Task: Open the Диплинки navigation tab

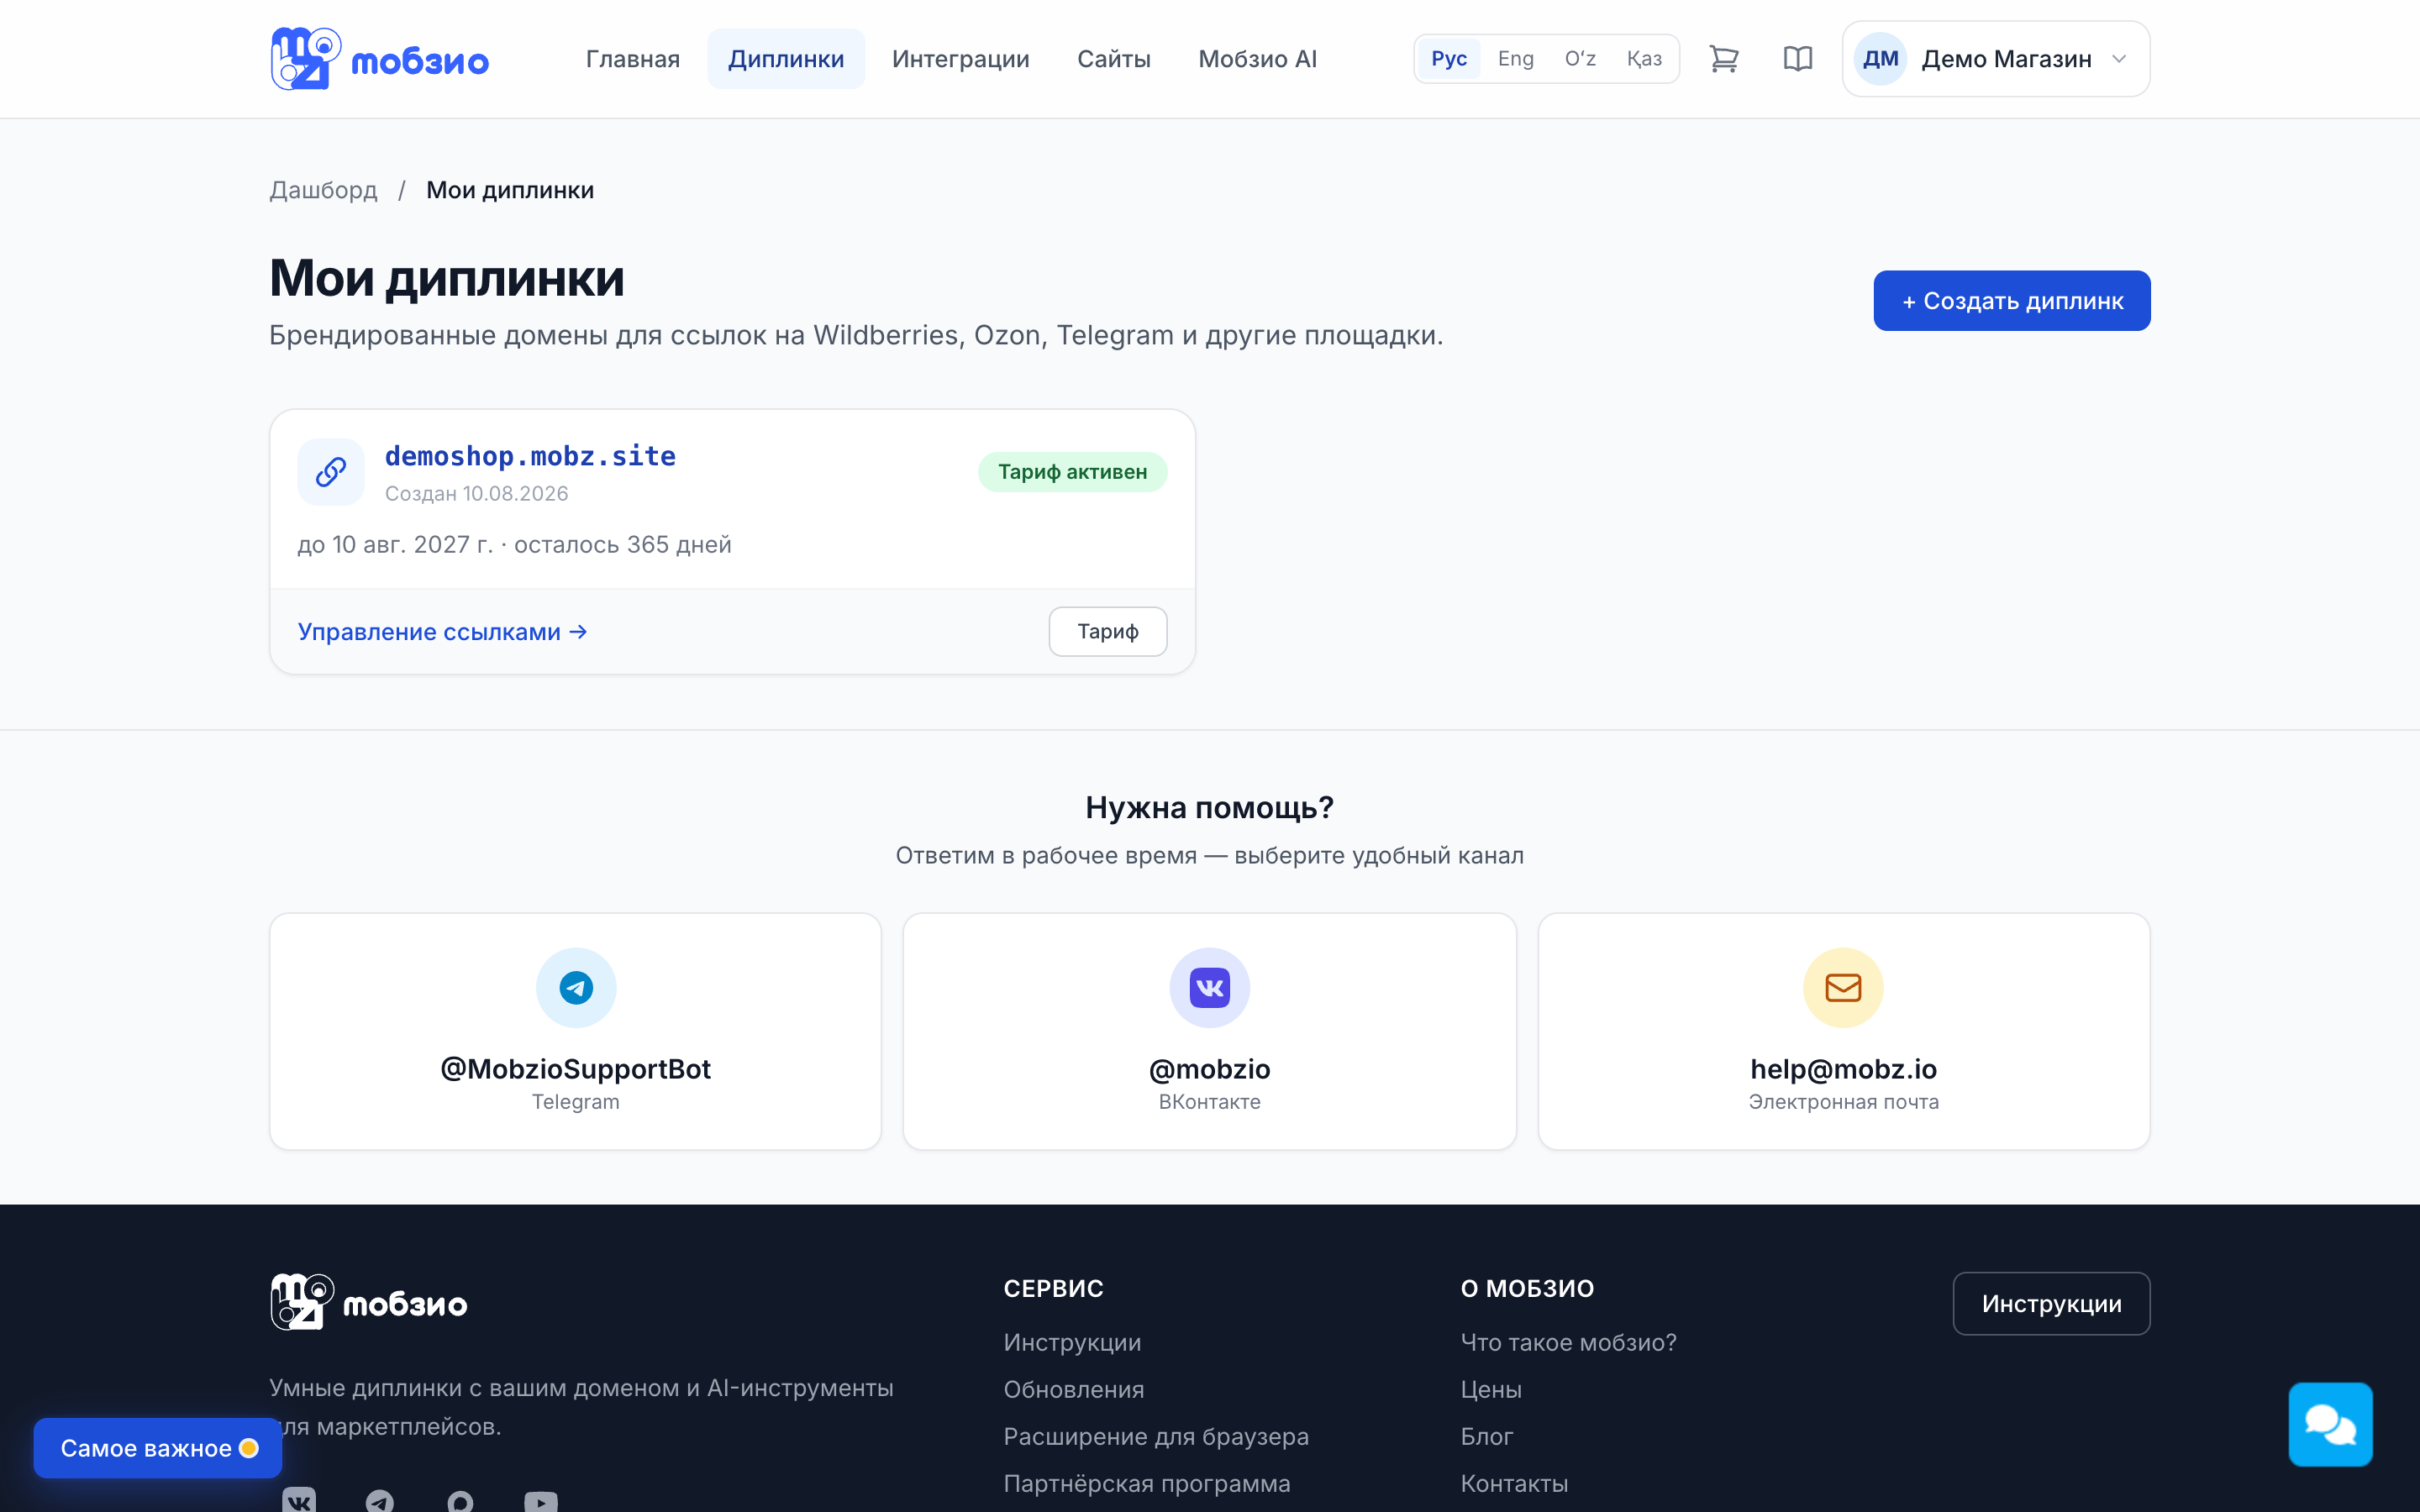Action: click(786, 59)
